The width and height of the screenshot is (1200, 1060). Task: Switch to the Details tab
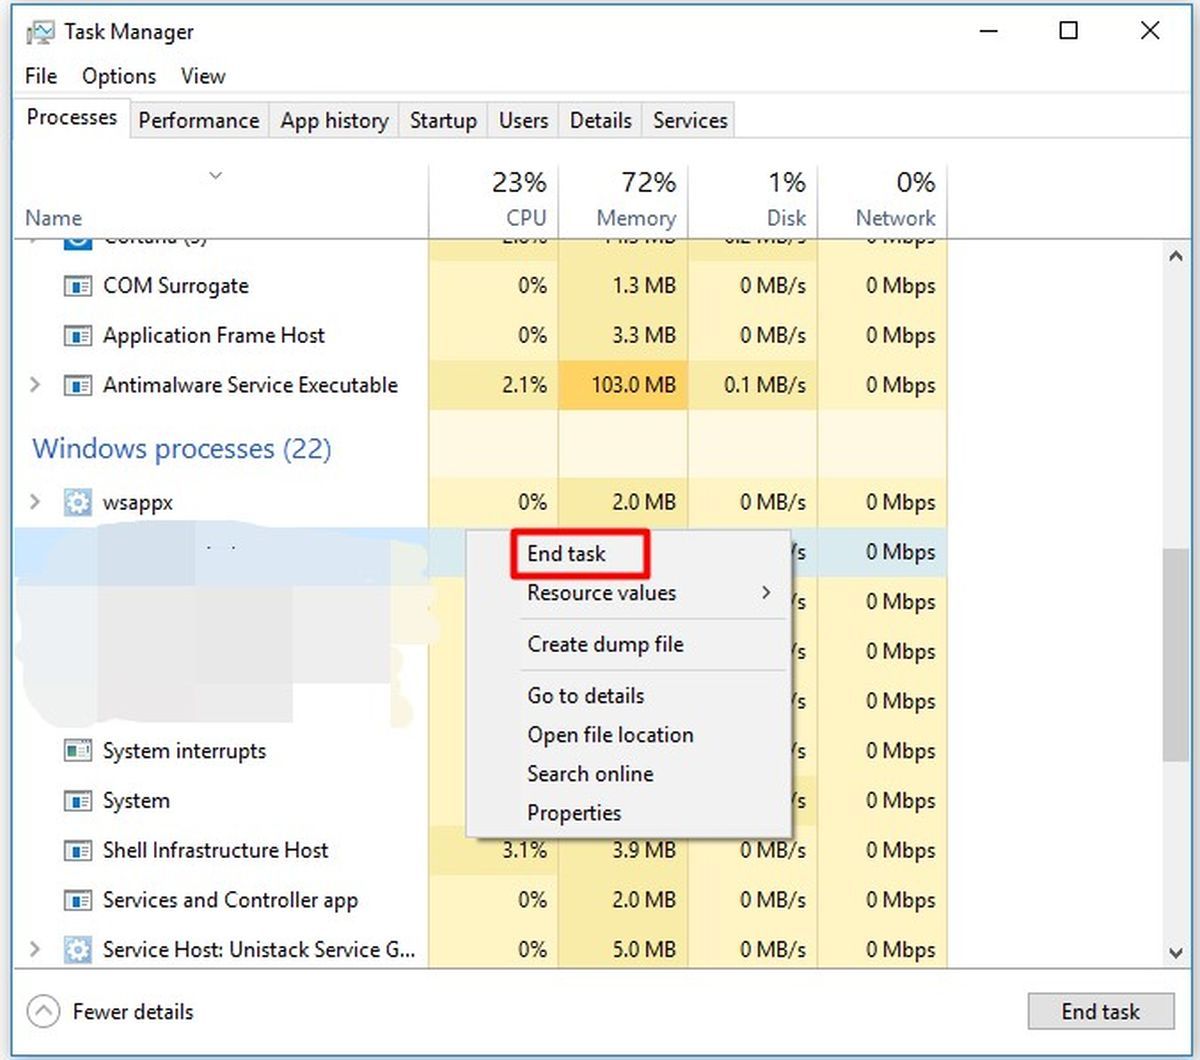[x=600, y=121]
